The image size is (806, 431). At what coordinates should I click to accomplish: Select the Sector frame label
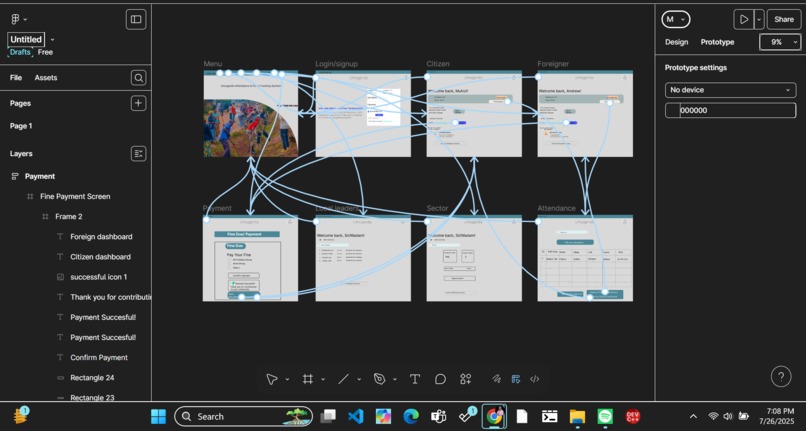click(x=437, y=208)
